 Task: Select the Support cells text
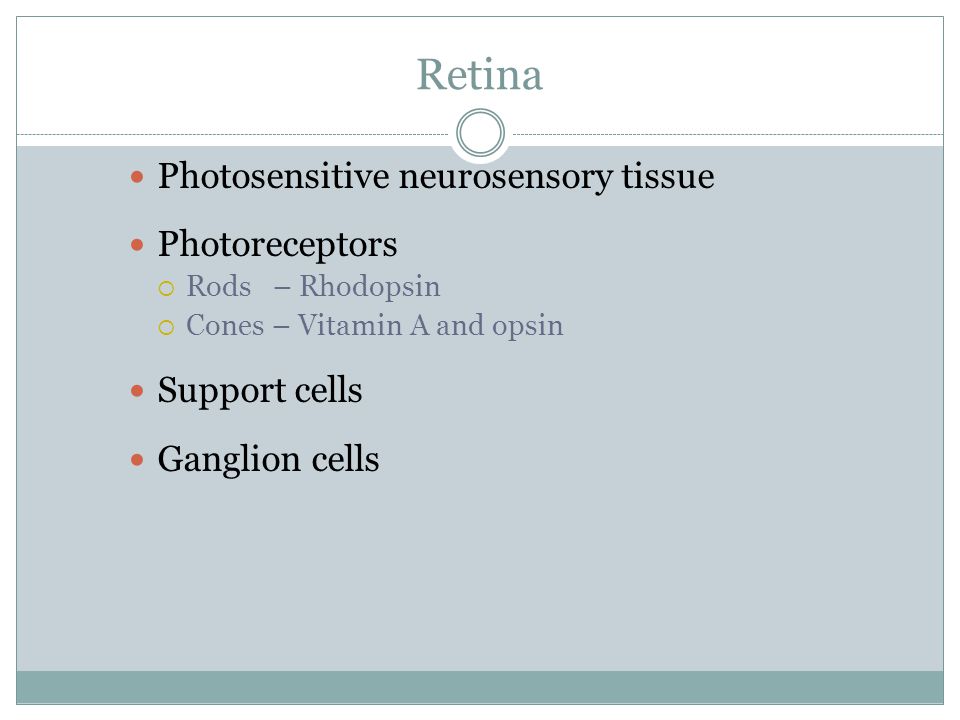click(260, 391)
